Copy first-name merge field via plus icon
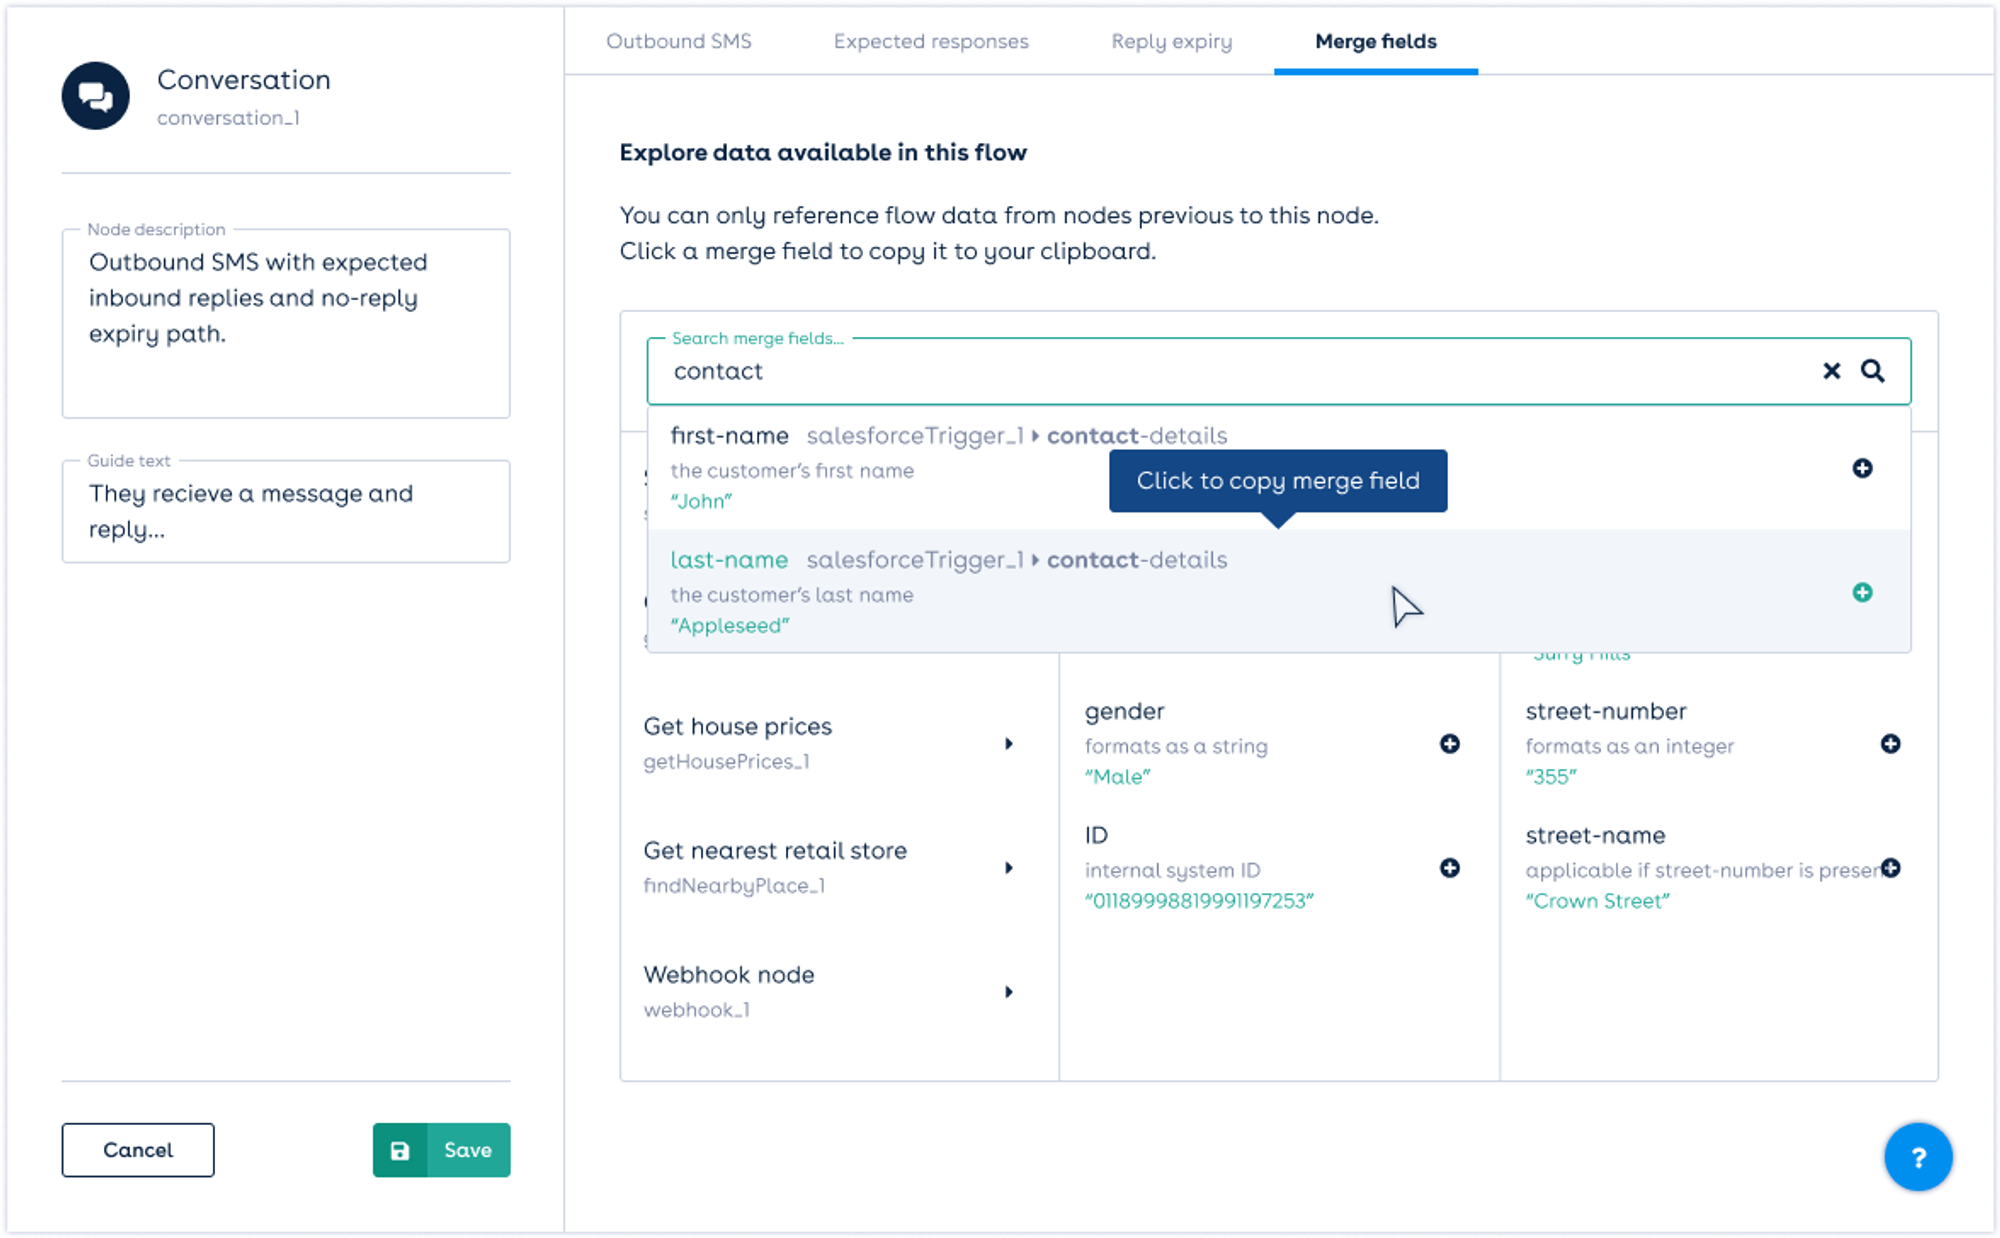Image resolution: width=2000 pixels, height=1238 pixels. point(1861,468)
